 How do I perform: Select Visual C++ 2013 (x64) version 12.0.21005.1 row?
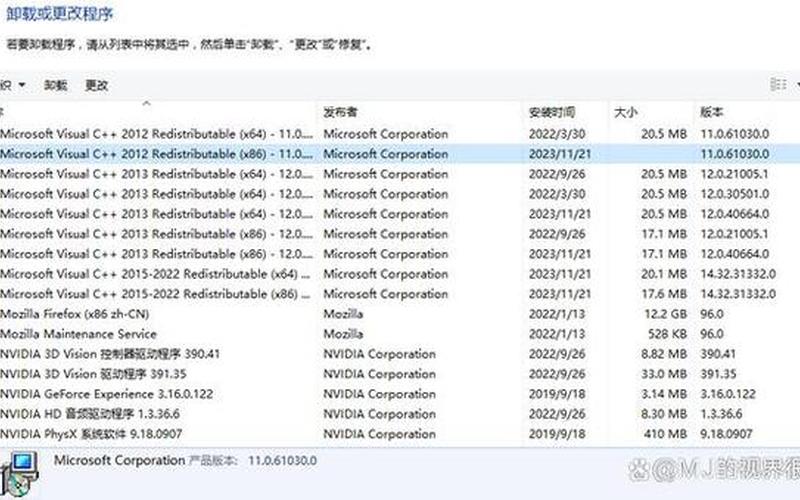(x=400, y=174)
